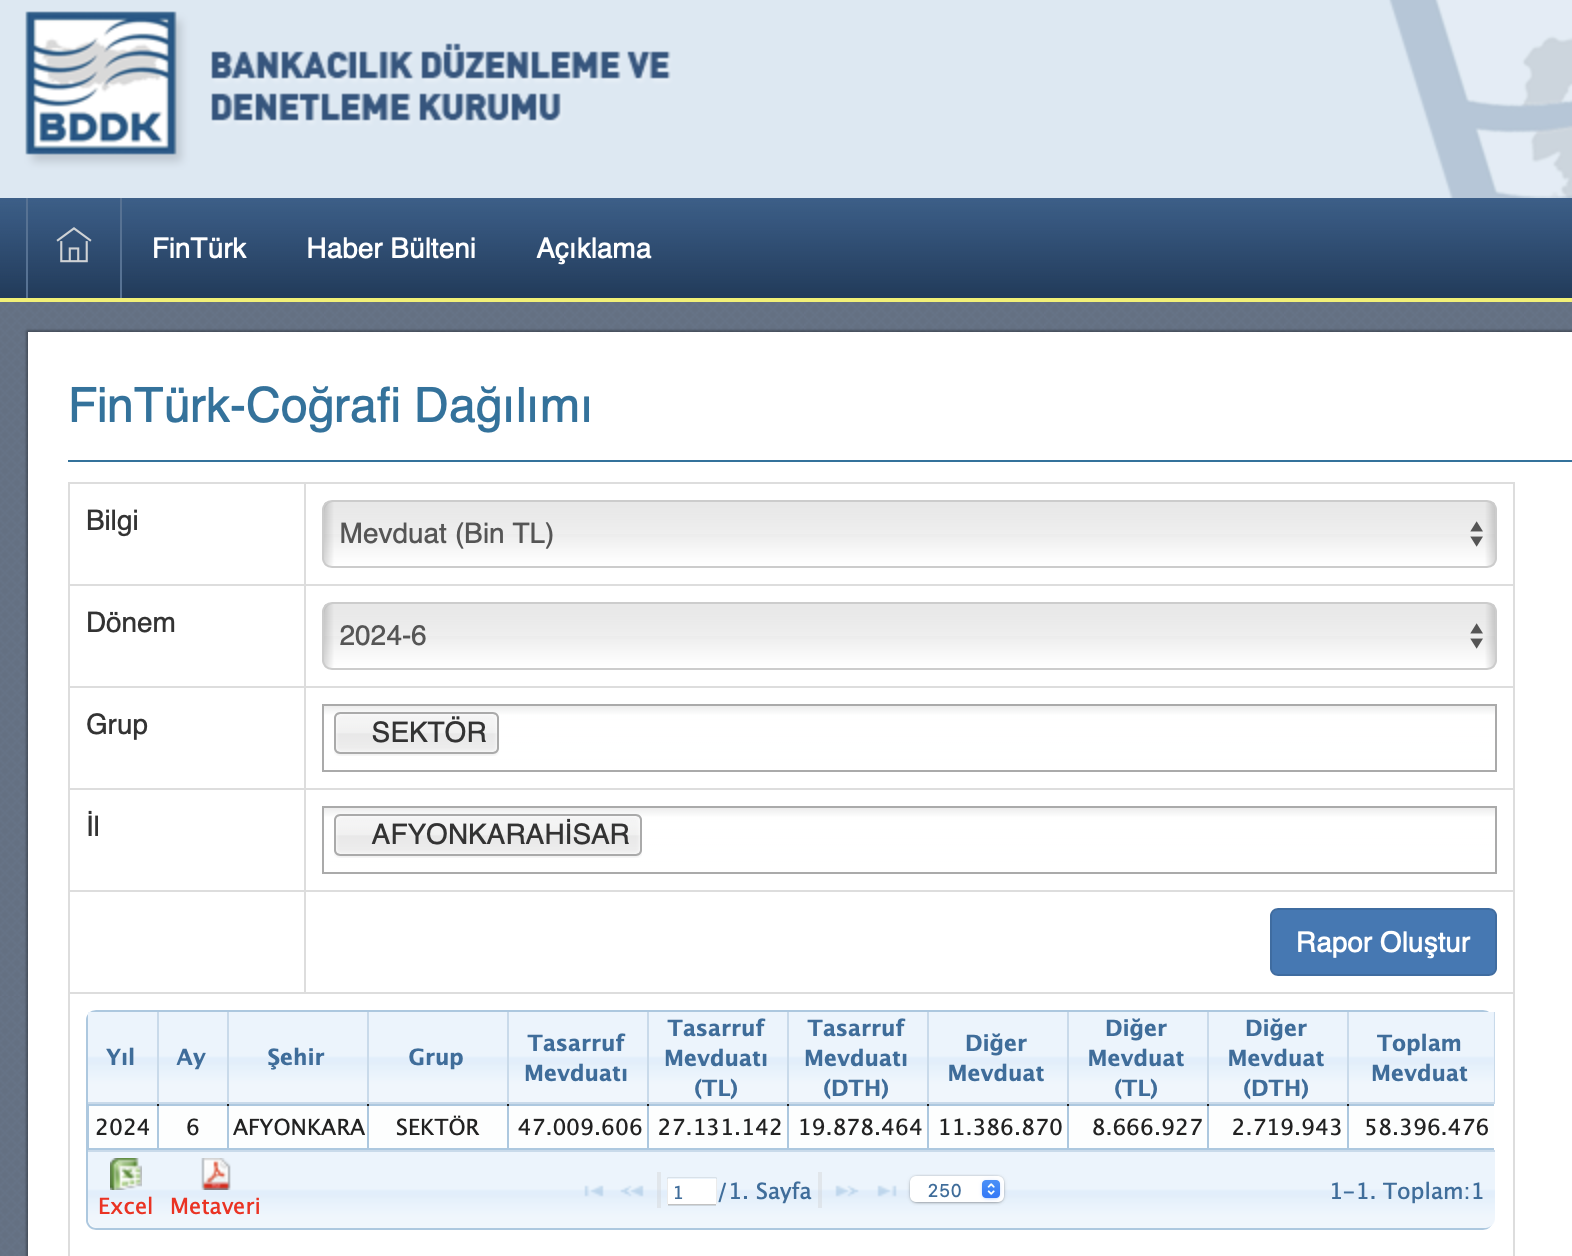Export table via Excel icon
This screenshot has width=1572, height=1256.
click(x=126, y=1174)
